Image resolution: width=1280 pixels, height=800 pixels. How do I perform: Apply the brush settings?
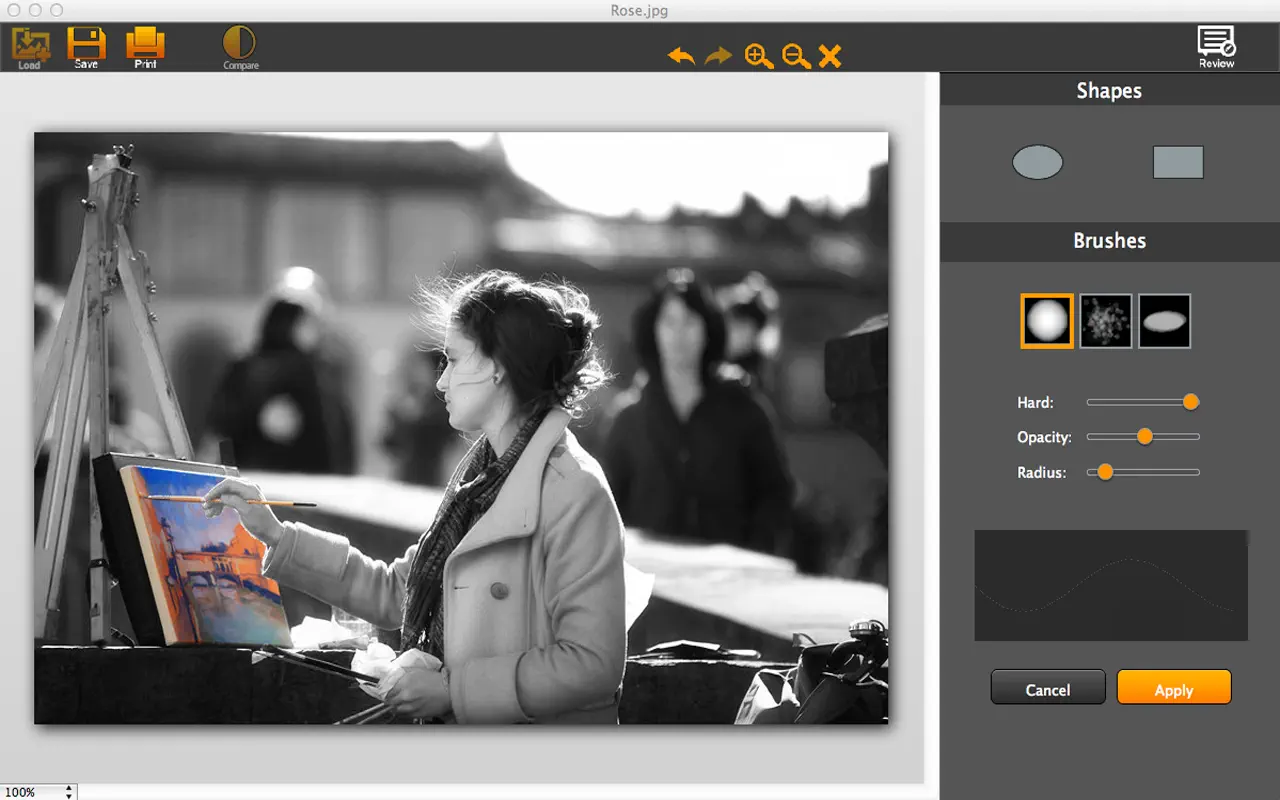[x=1174, y=688]
